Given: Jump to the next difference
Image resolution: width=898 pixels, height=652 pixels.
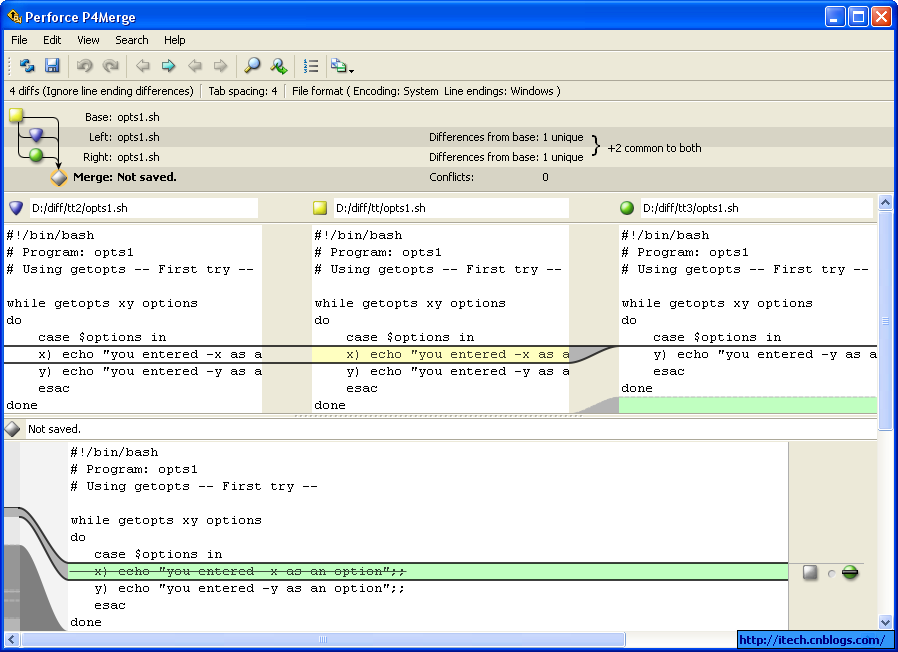Looking at the screenshot, I should pyautogui.click(x=169, y=66).
